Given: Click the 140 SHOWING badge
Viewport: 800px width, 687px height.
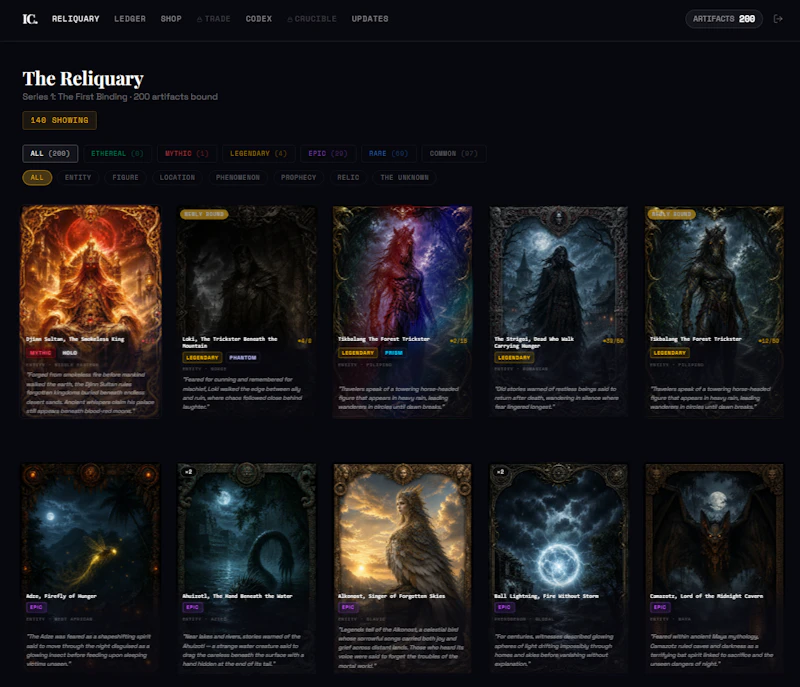Looking at the screenshot, I should tap(59, 120).
